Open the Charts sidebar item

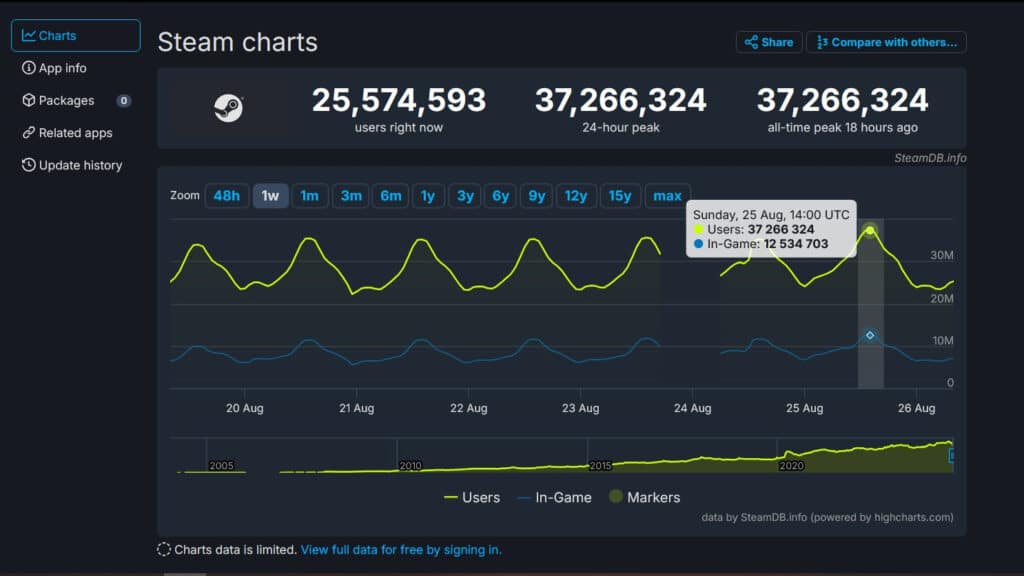[x=76, y=35]
